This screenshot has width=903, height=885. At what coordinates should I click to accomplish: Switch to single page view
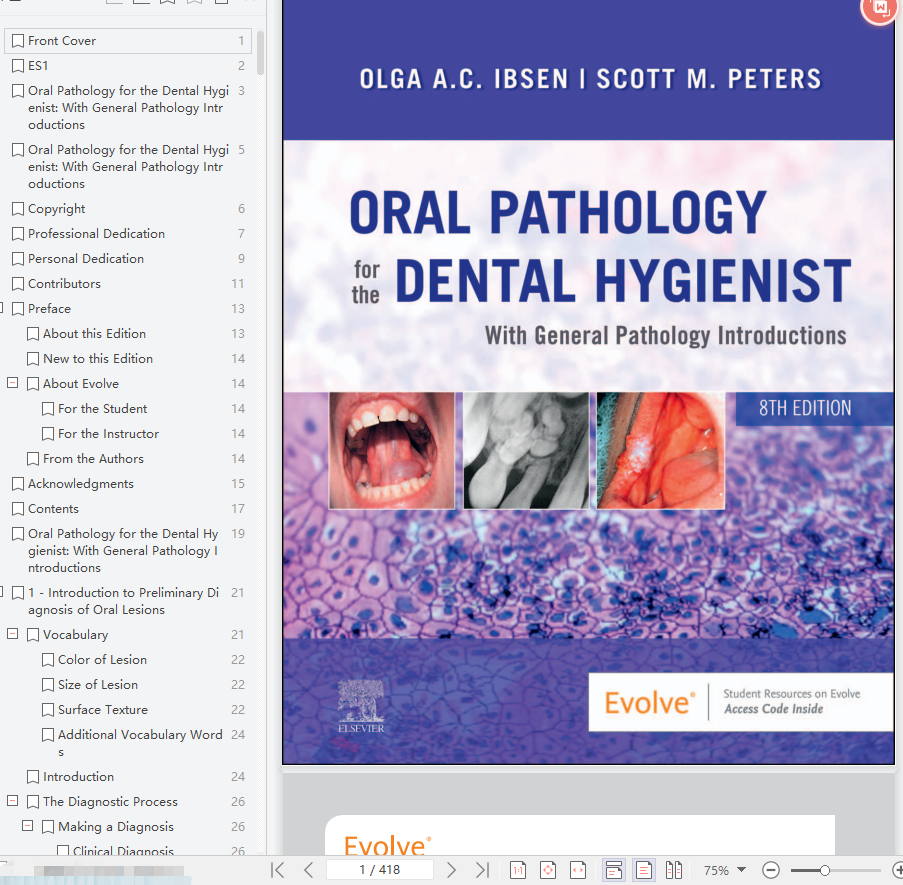pyautogui.click(x=643, y=870)
